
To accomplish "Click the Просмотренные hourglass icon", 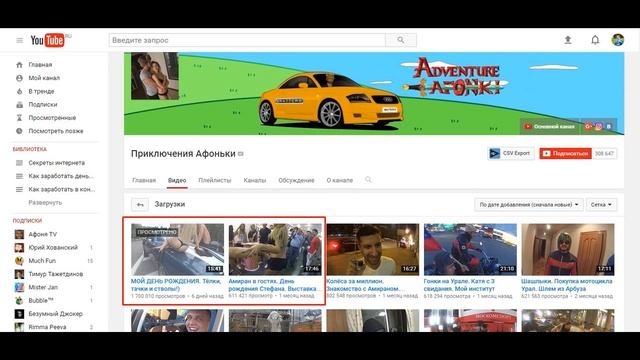I will pyautogui.click(x=19, y=118).
